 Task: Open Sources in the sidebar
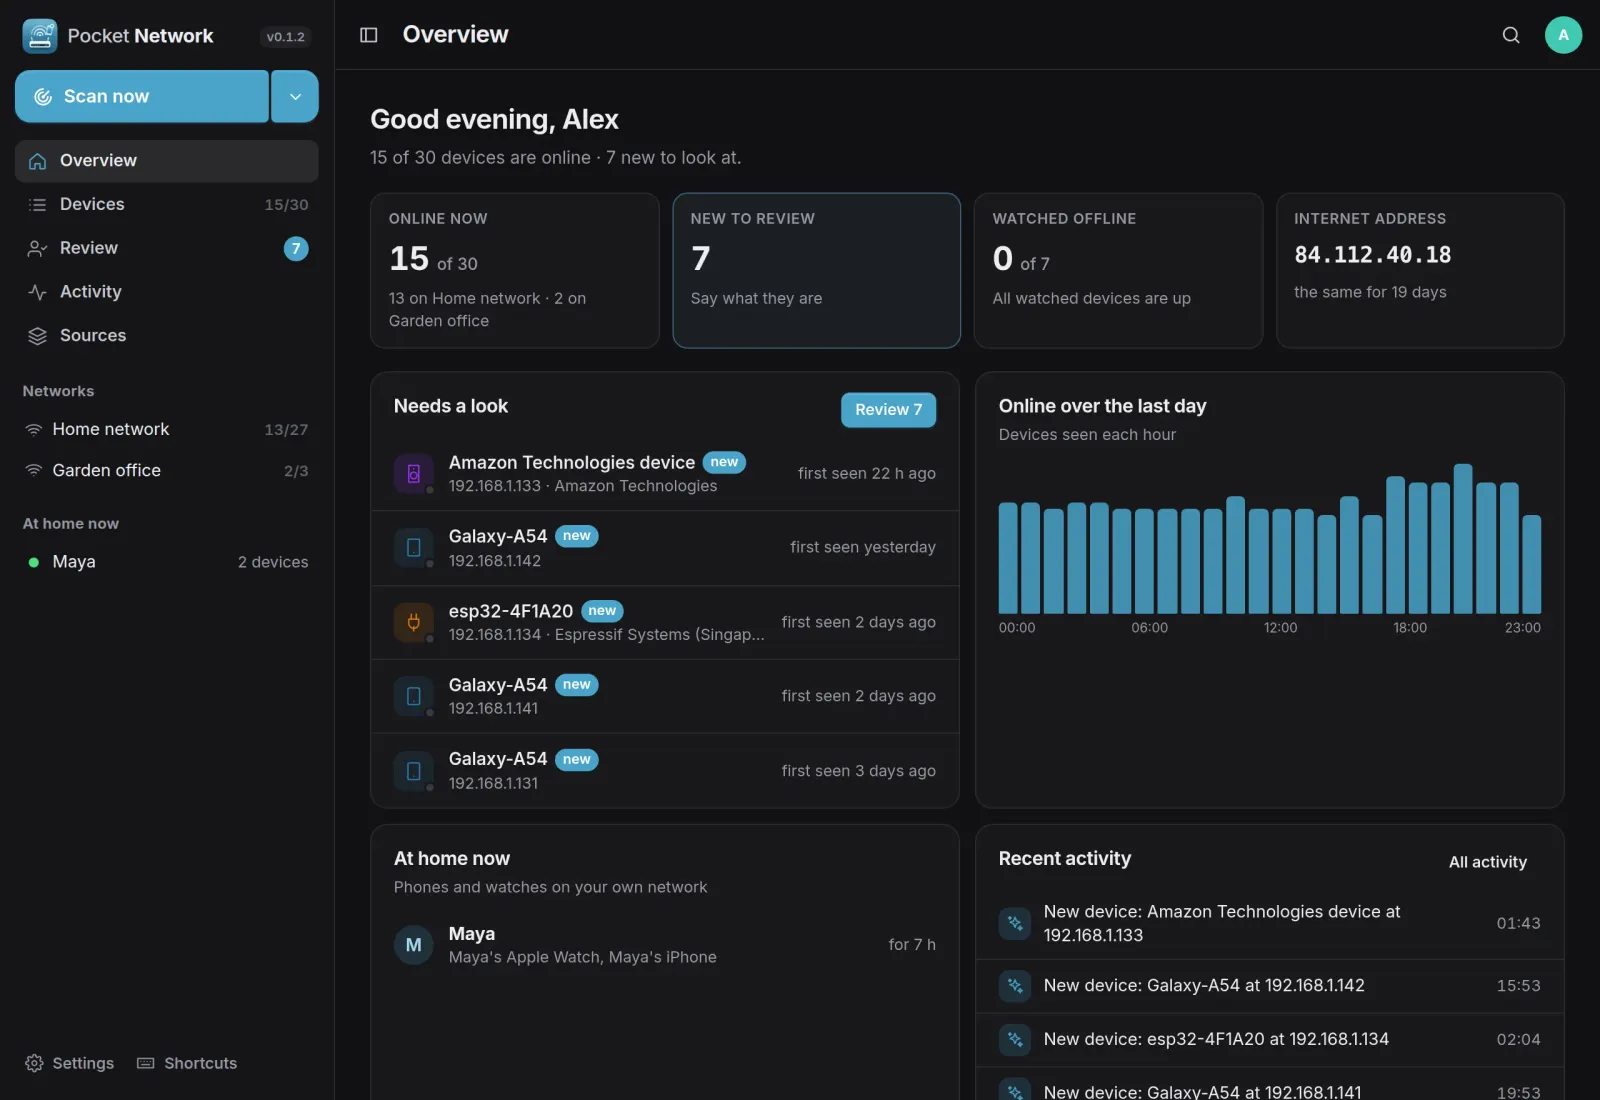click(167, 336)
